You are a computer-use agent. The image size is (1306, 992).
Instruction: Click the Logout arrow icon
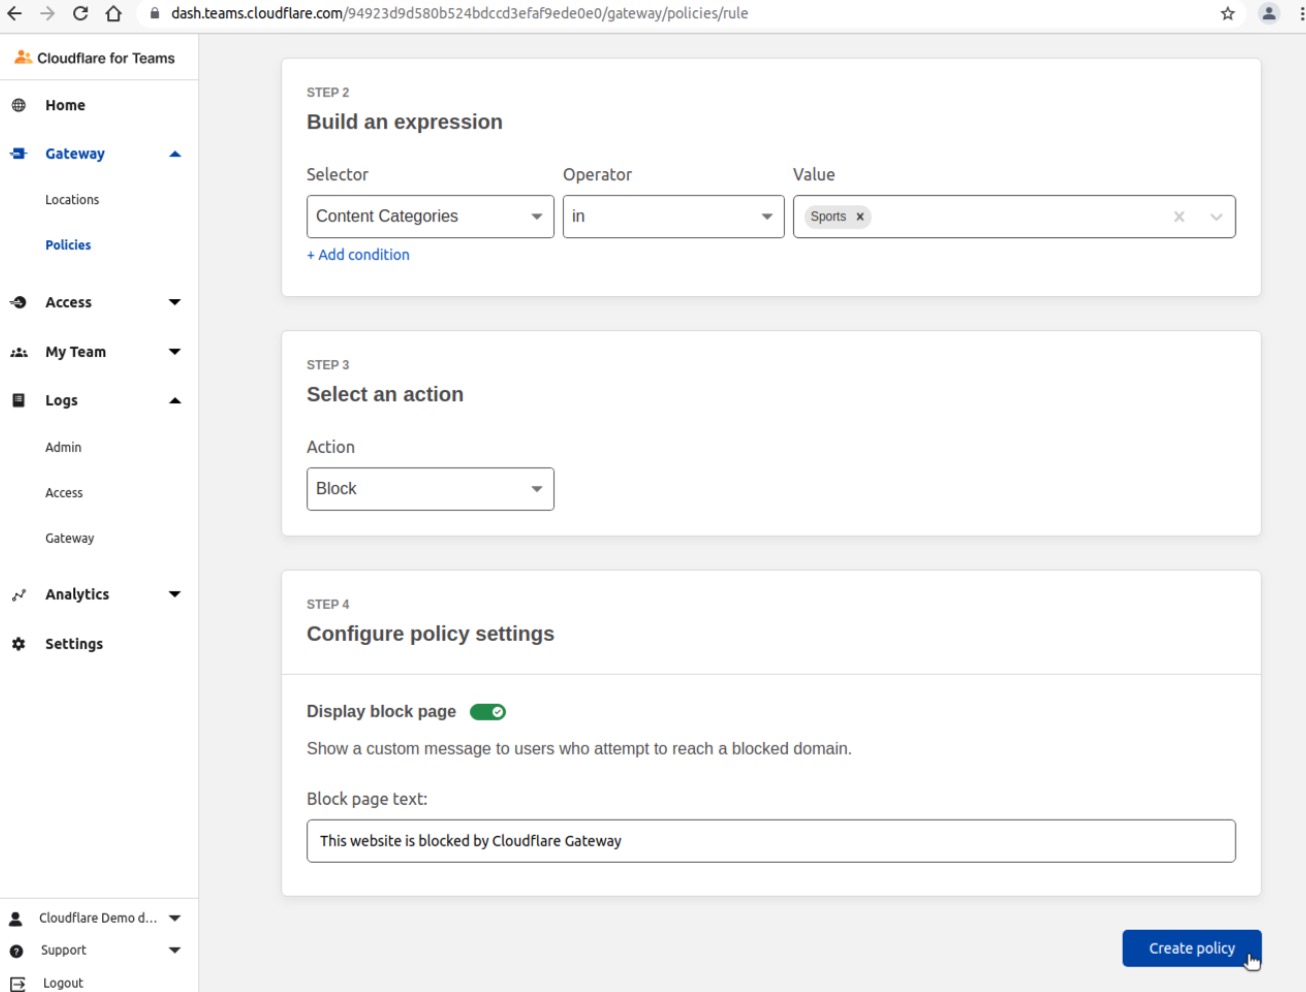[x=17, y=984]
